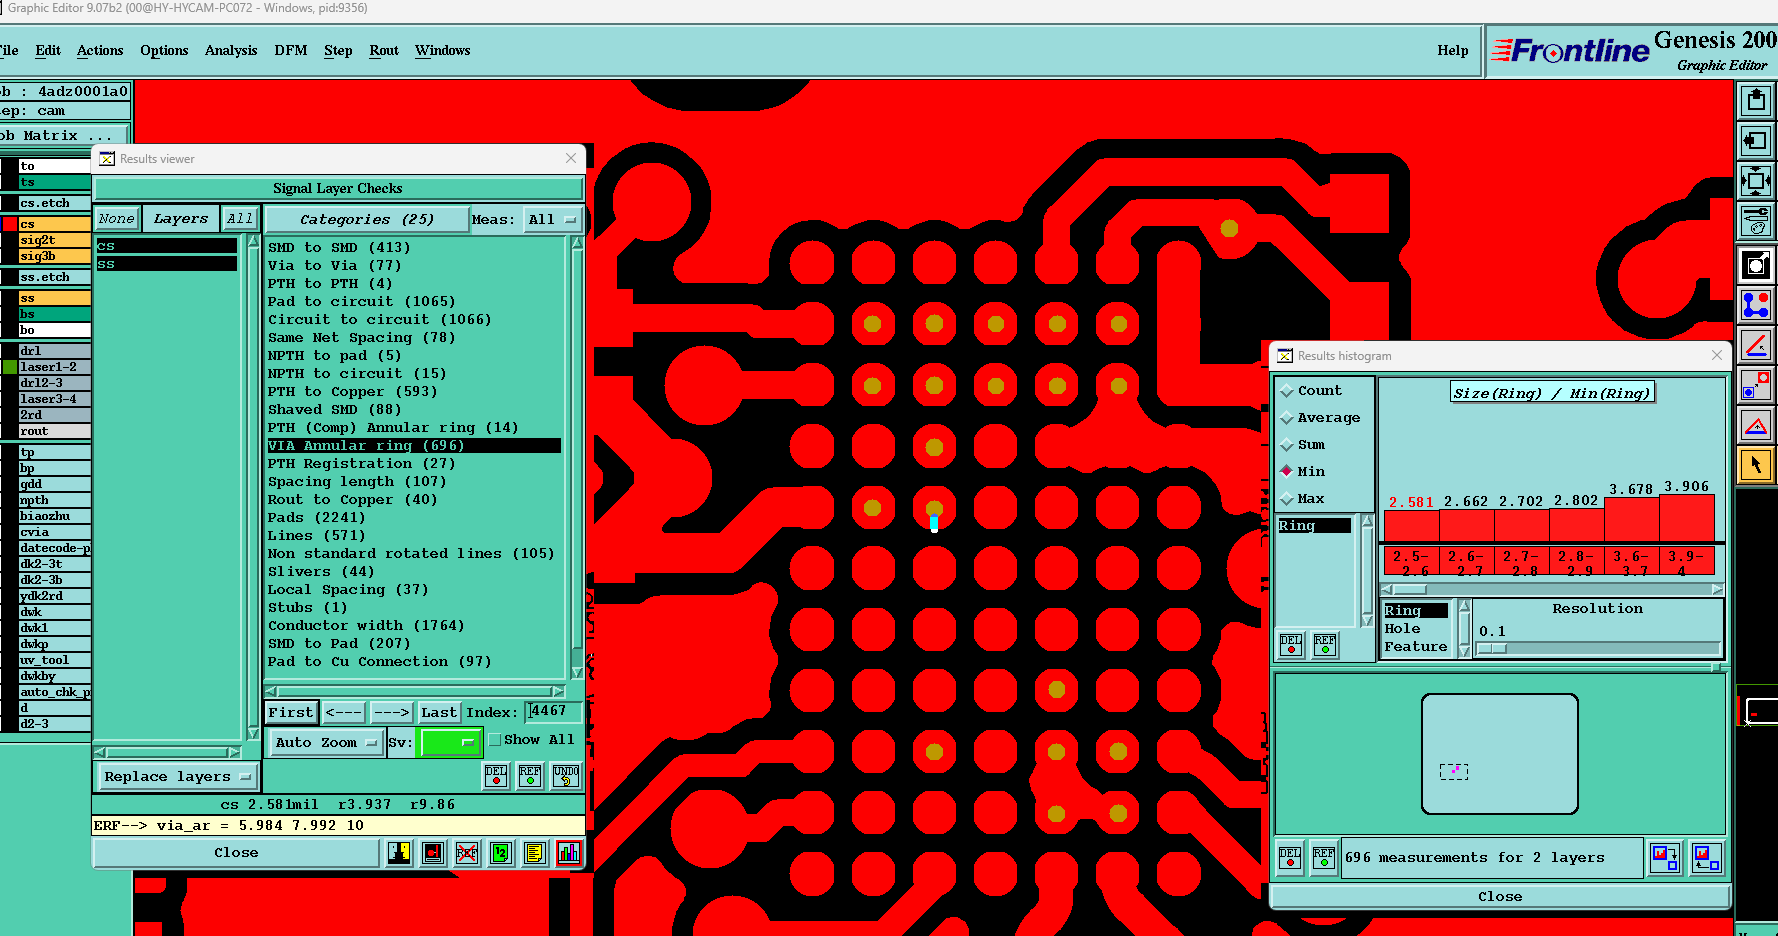Viewport: 1778px width, 936px height.
Task: Select the Average radio option
Action: pos(1287,418)
